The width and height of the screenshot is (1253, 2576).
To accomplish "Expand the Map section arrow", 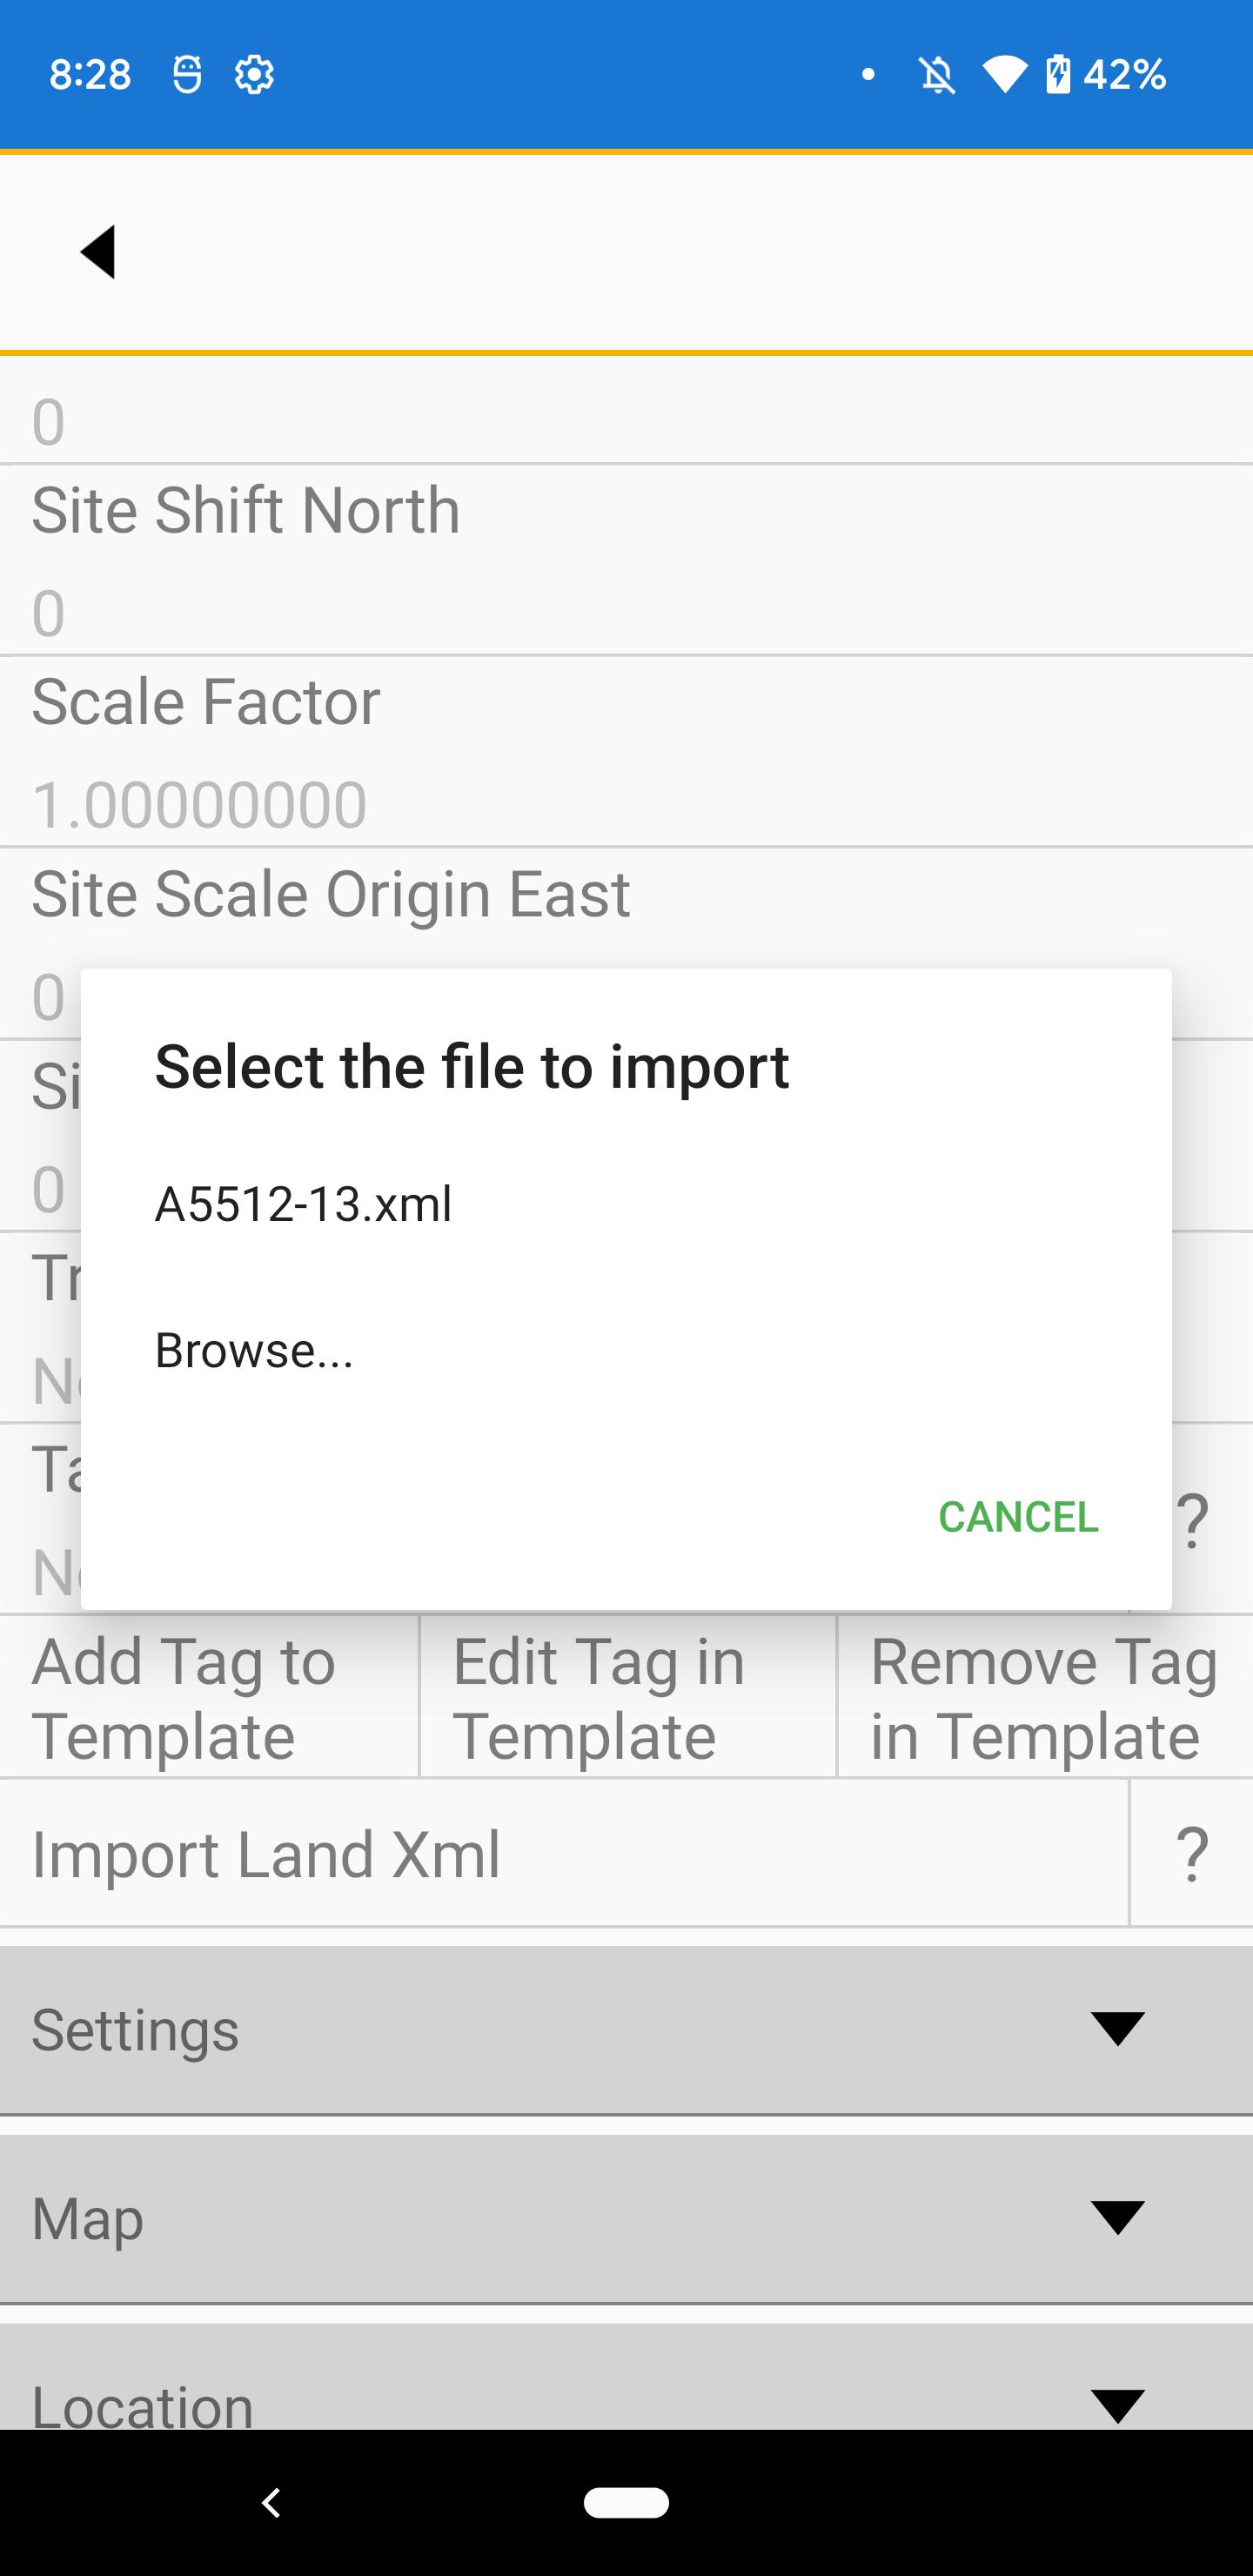I will (x=1117, y=2217).
